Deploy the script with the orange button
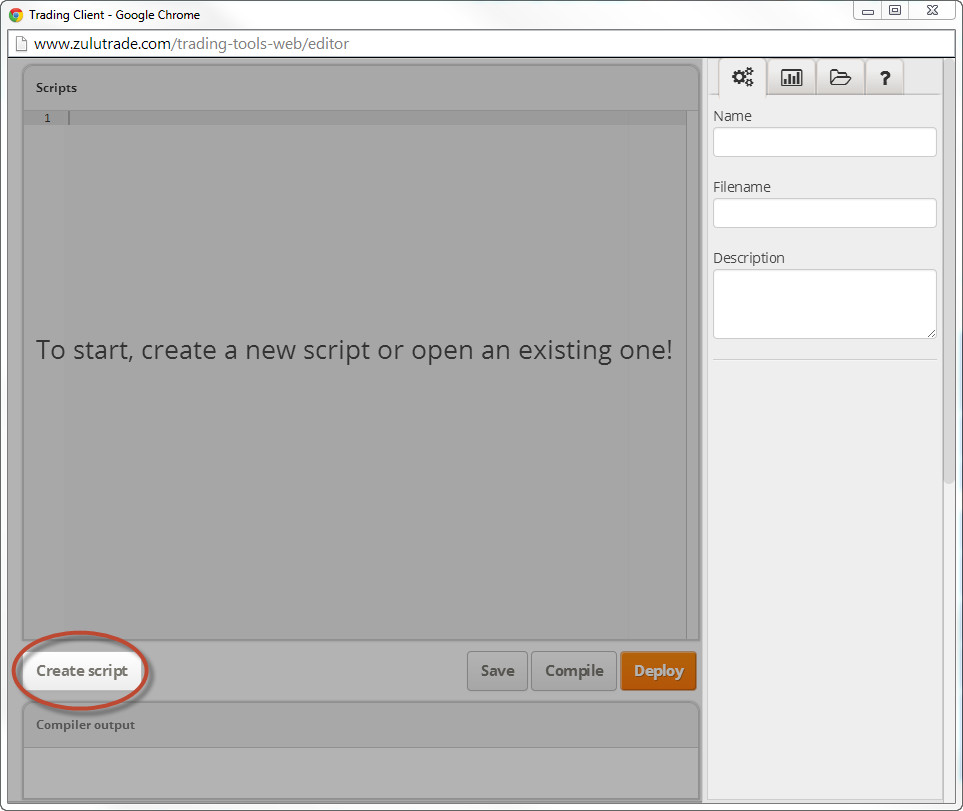 [658, 671]
